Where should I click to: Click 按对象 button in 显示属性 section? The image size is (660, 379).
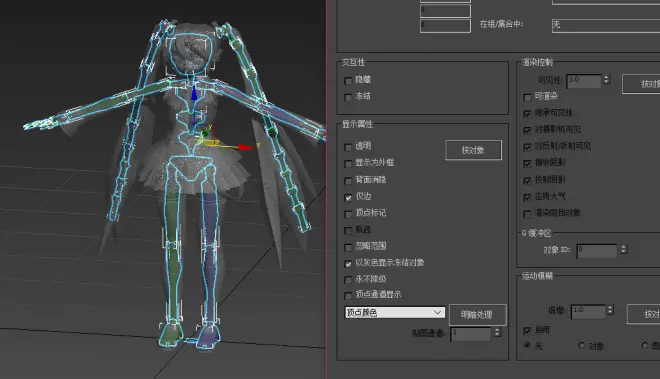pyautogui.click(x=474, y=150)
